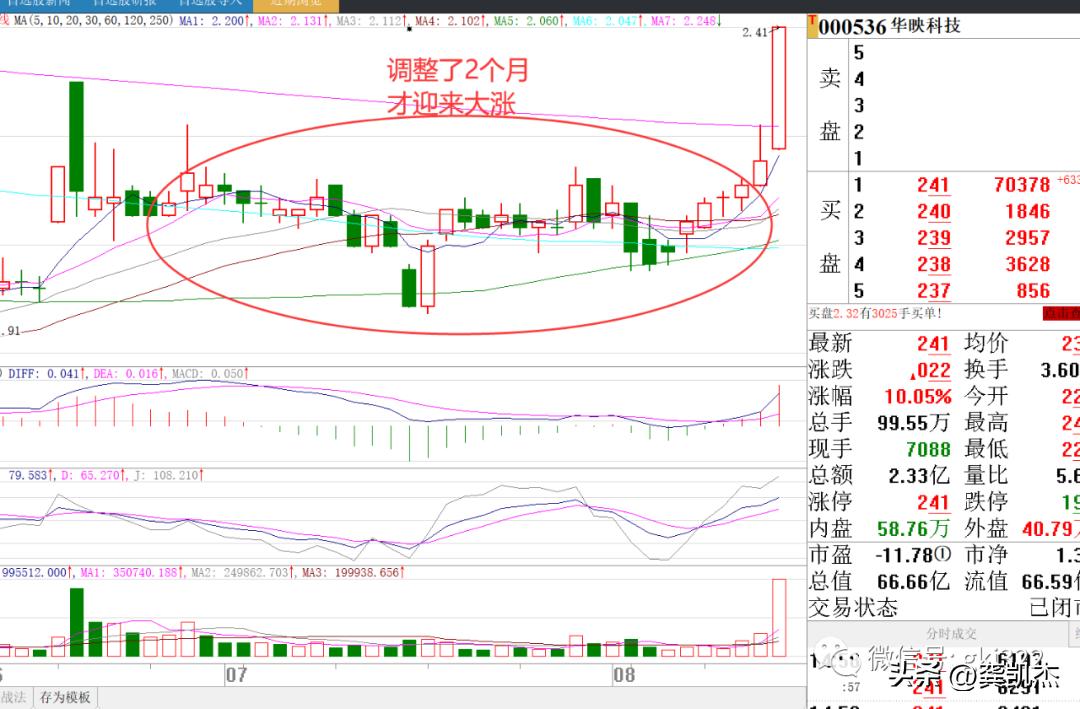Open the 存为模板 tab
Viewport: 1080px width, 709px height.
pos(65,697)
